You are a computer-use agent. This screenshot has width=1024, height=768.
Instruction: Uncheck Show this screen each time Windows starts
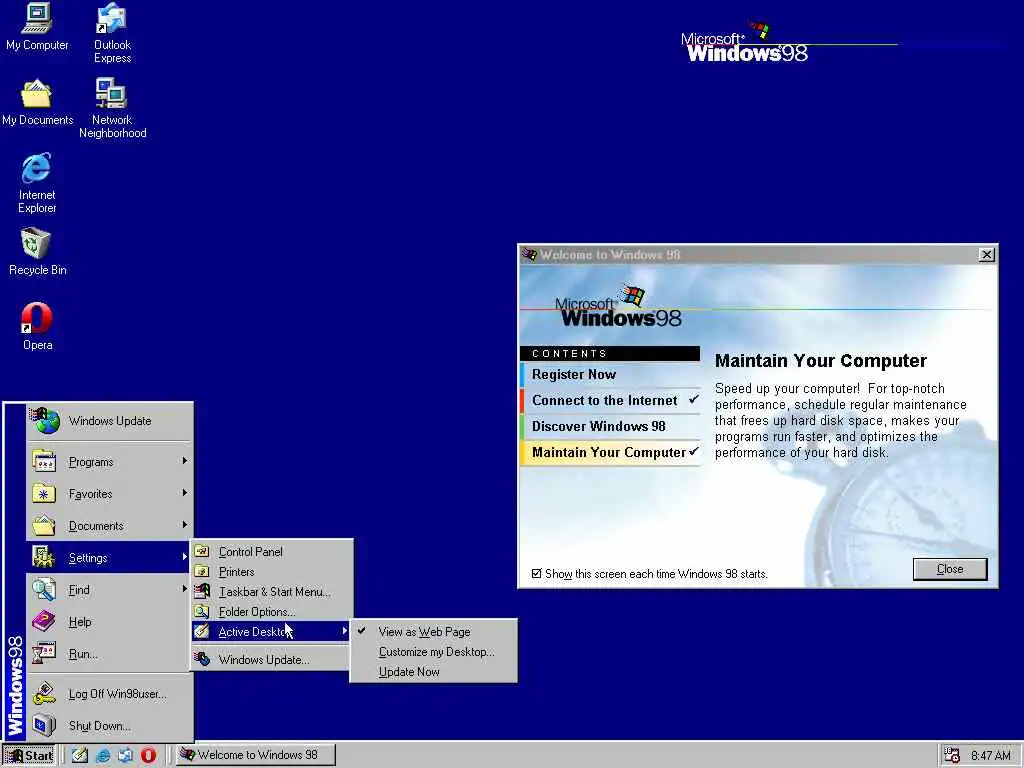[x=537, y=573]
